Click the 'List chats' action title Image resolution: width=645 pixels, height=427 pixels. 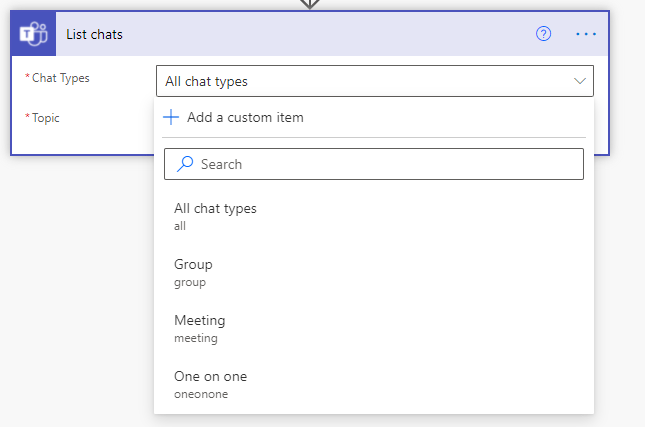click(95, 35)
